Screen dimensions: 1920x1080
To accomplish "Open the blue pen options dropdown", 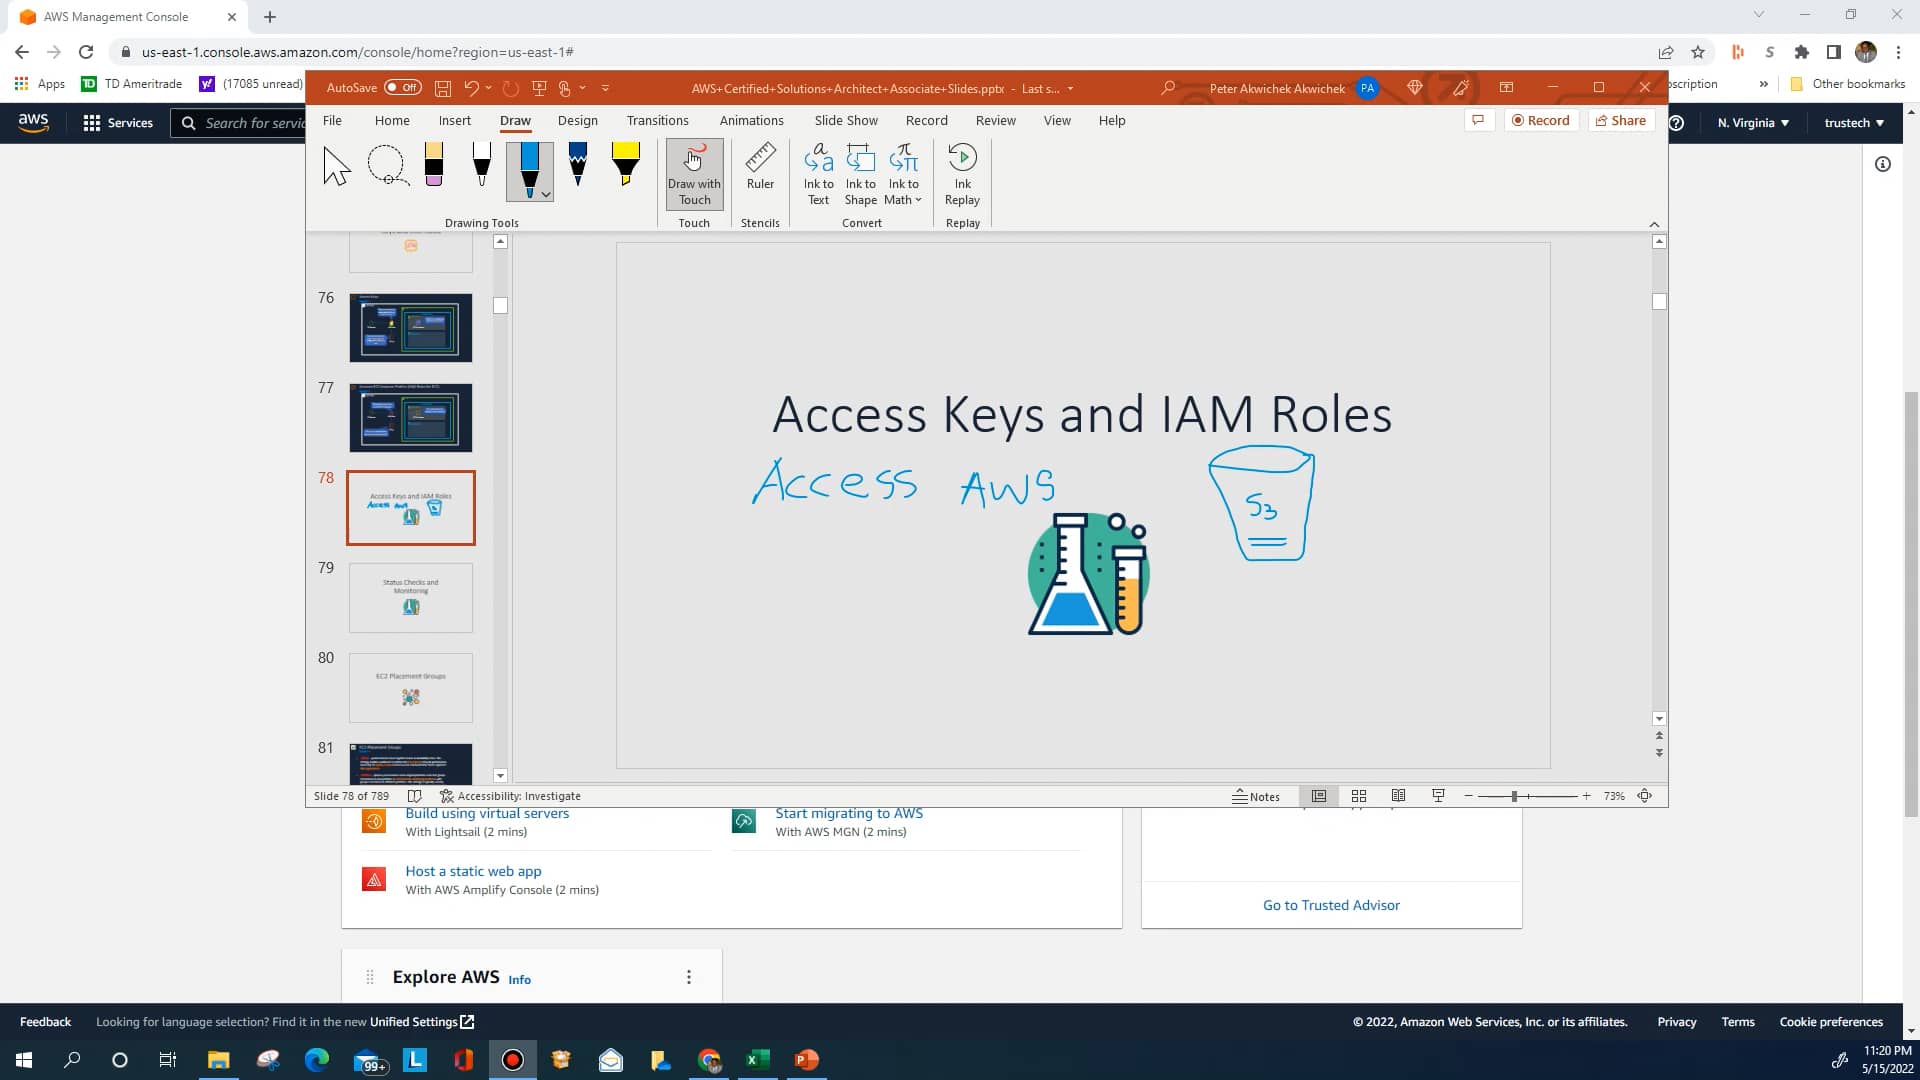I will (545, 193).
